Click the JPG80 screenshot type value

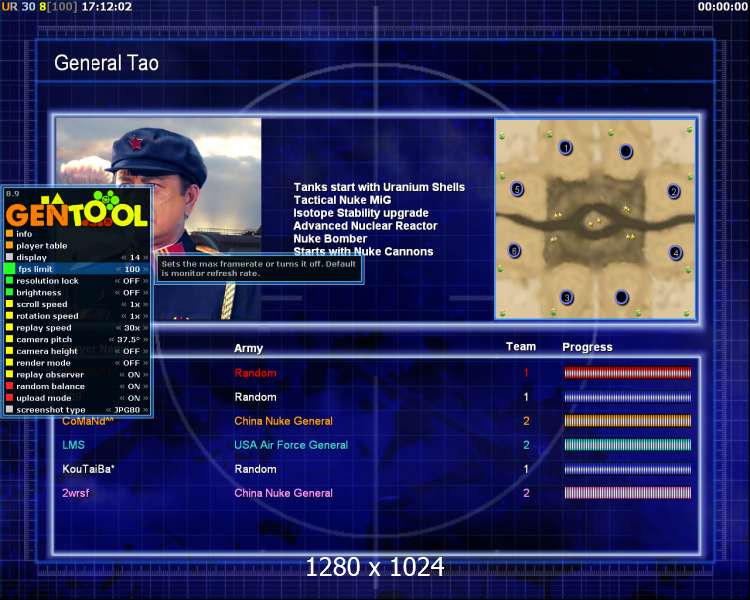(x=127, y=410)
